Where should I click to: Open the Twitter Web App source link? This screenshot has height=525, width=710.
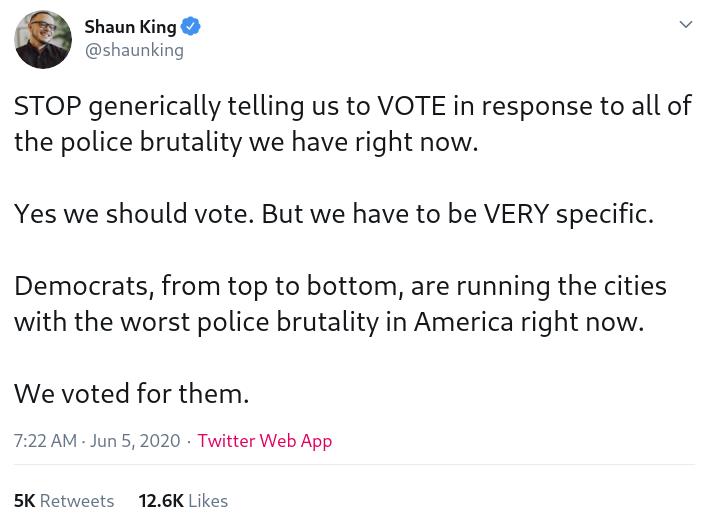point(264,441)
